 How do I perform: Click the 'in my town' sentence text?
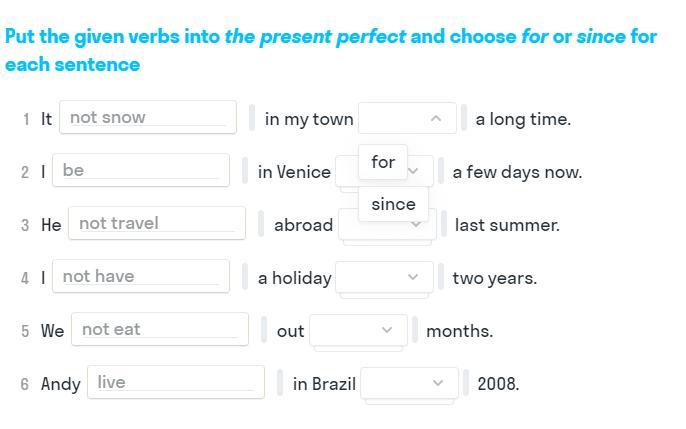point(309,119)
